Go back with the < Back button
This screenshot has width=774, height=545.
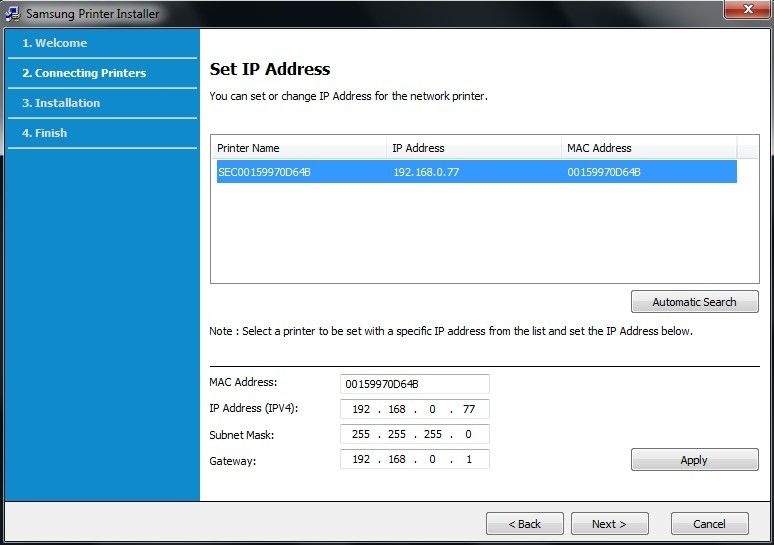(x=525, y=524)
